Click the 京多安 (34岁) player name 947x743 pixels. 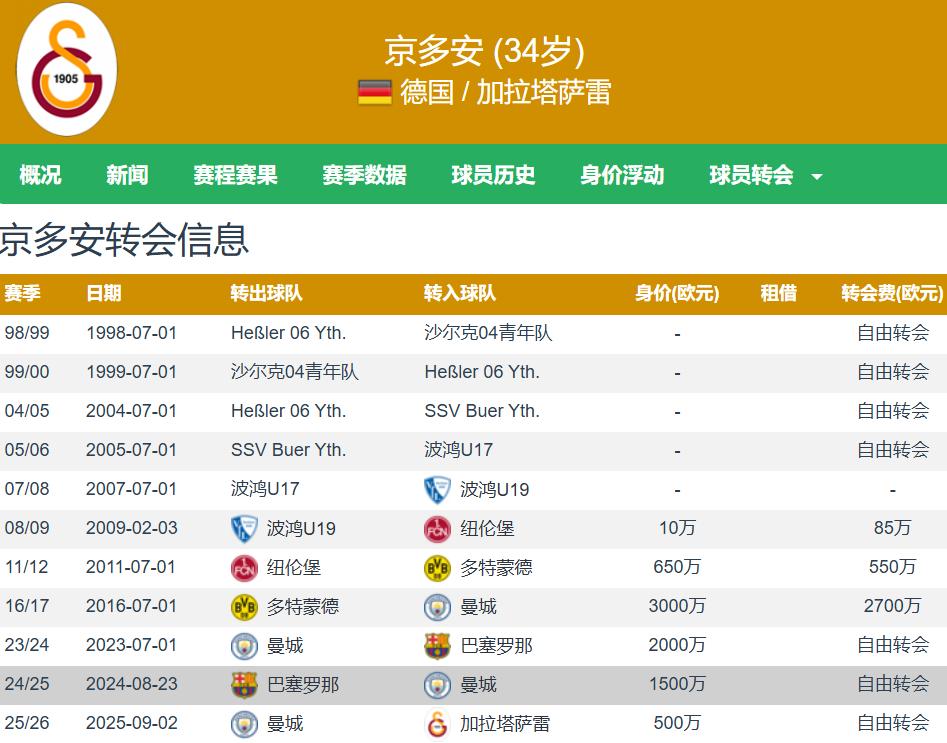[x=484, y=51]
